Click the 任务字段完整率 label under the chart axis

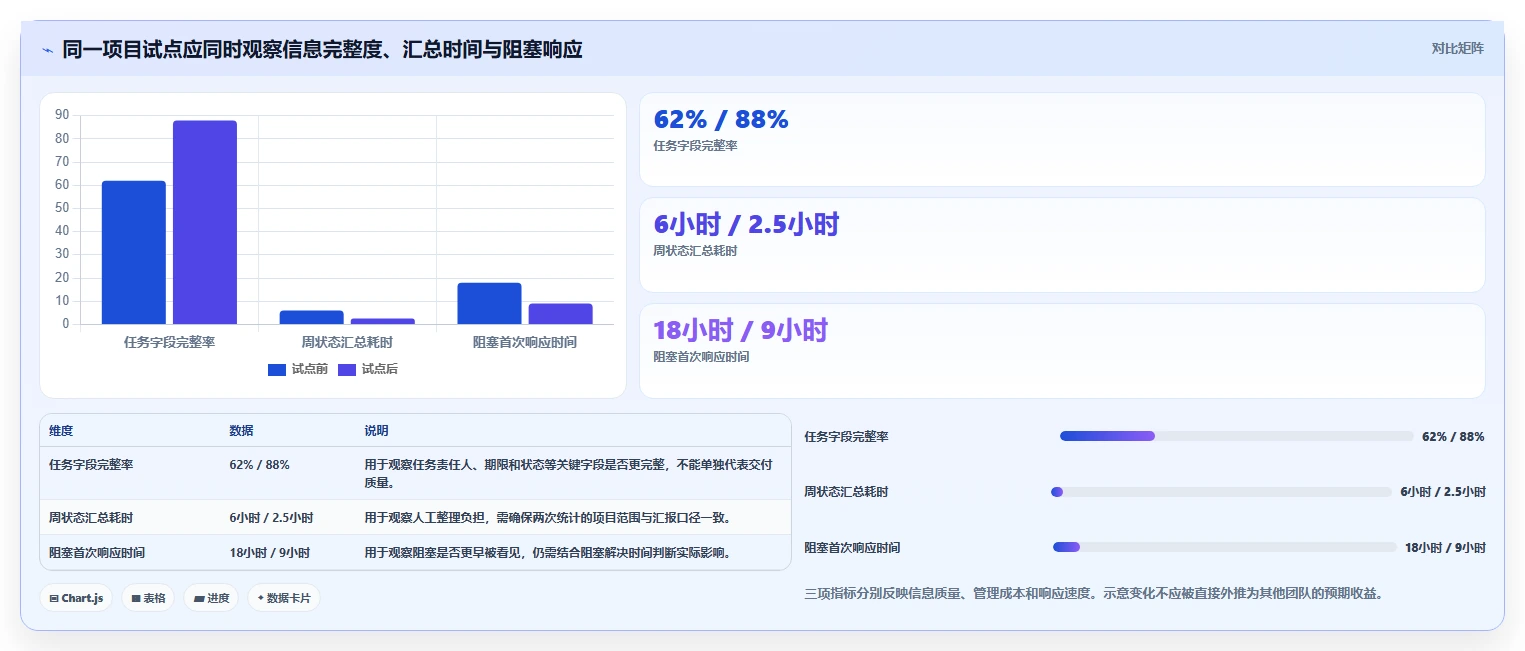(x=169, y=342)
